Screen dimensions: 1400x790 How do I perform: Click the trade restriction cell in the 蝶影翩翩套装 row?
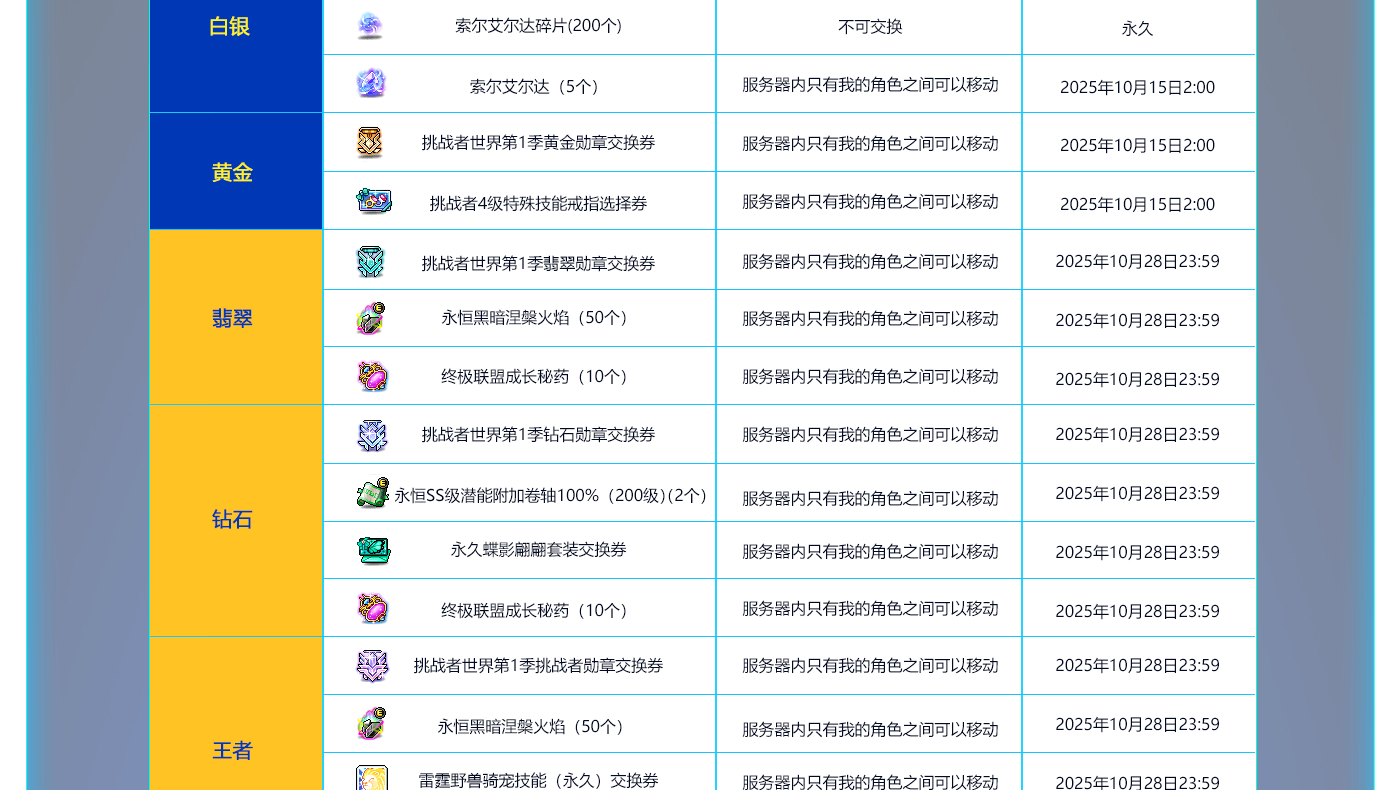click(x=869, y=550)
